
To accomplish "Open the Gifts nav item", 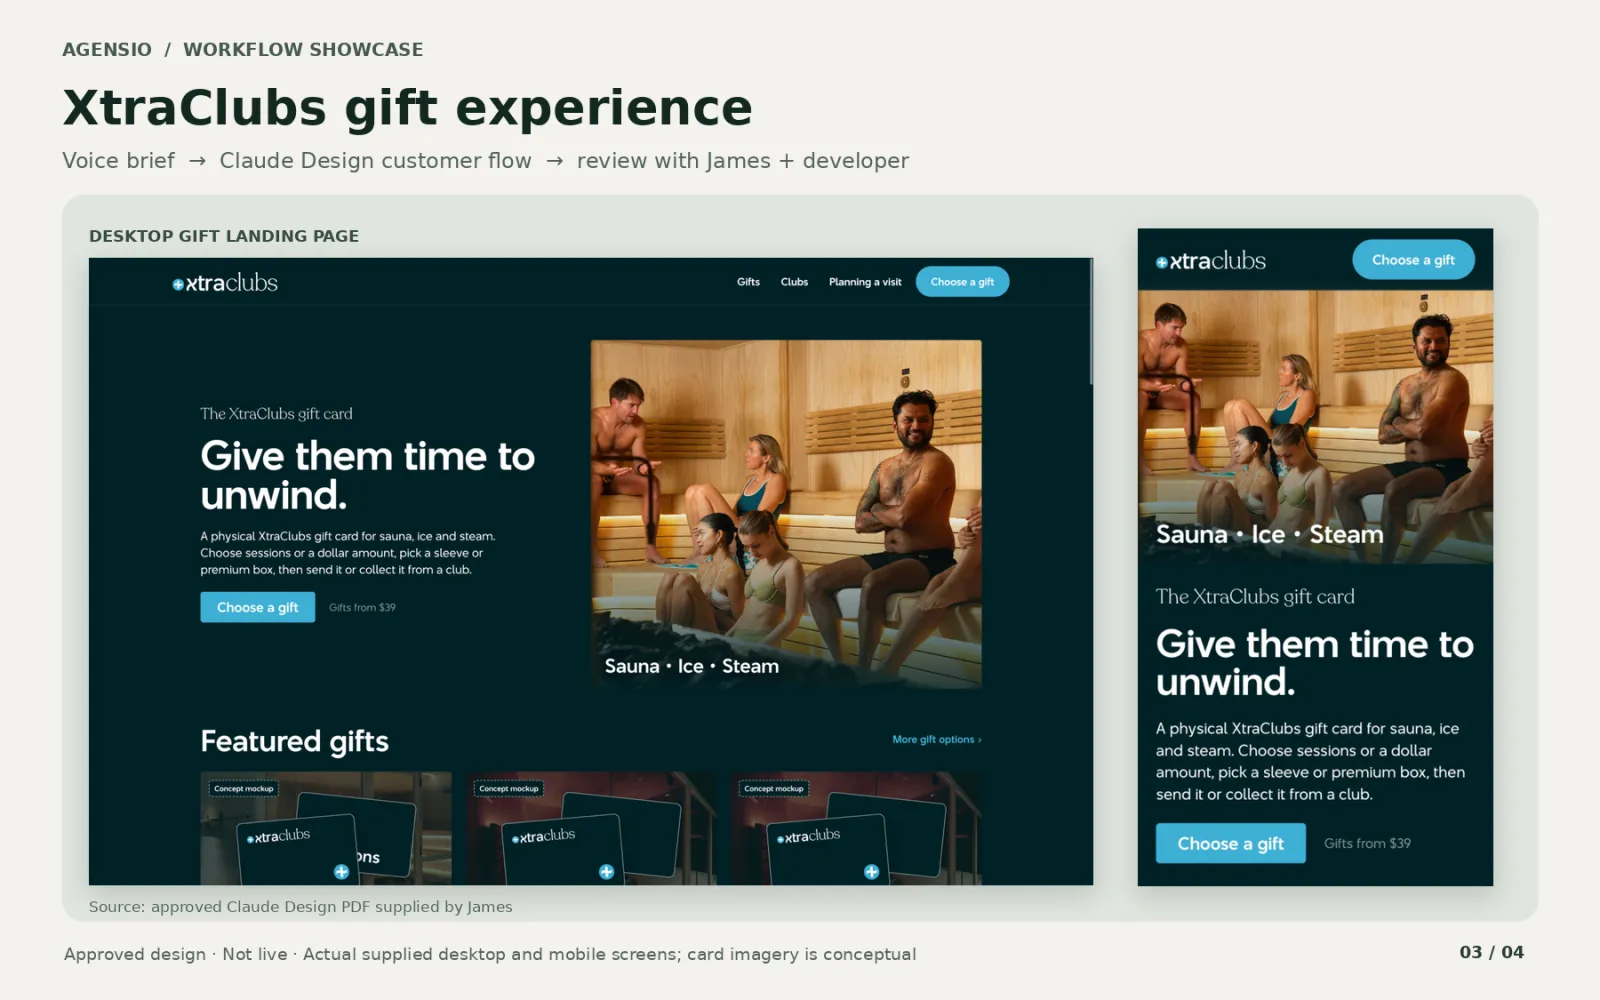I will [748, 282].
